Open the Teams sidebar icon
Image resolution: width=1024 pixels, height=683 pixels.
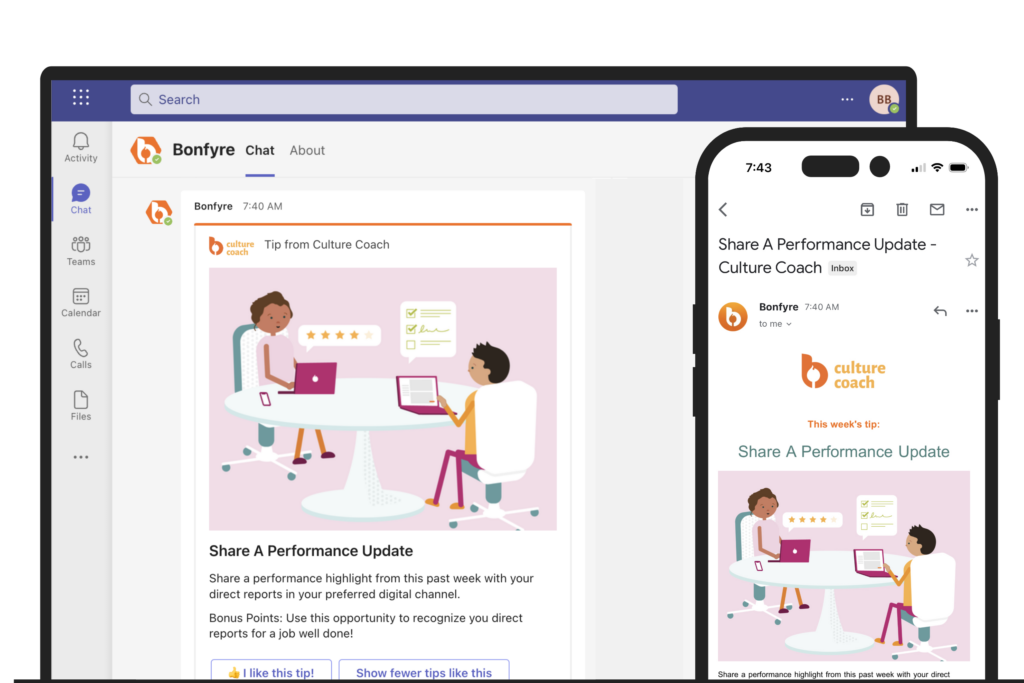pos(81,244)
